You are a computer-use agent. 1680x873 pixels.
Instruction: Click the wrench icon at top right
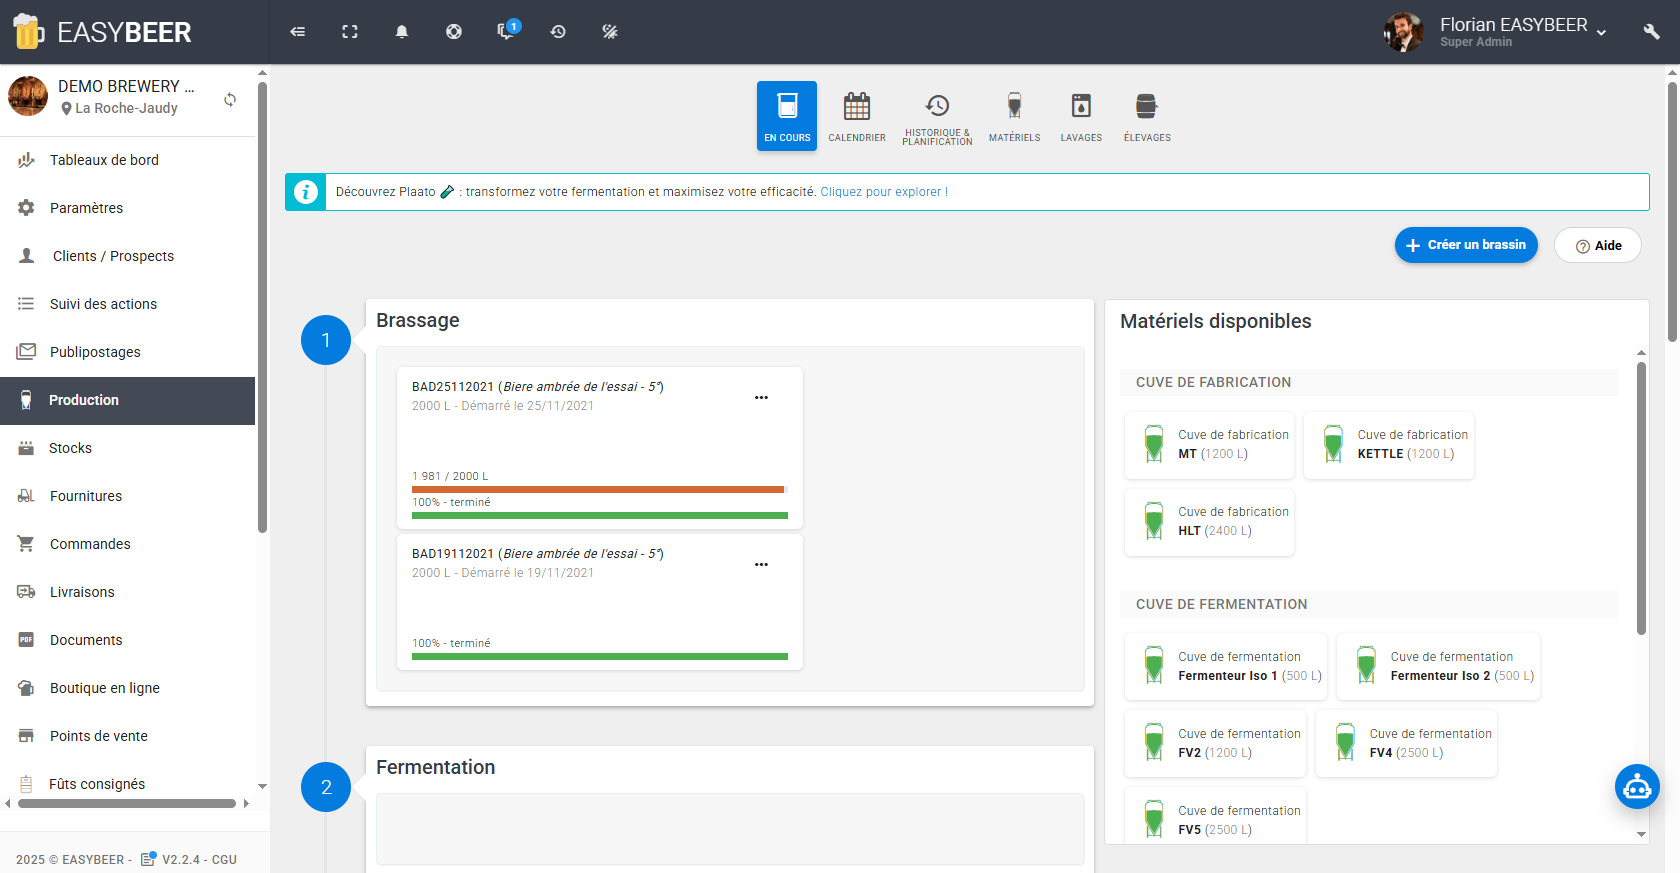tap(1651, 32)
